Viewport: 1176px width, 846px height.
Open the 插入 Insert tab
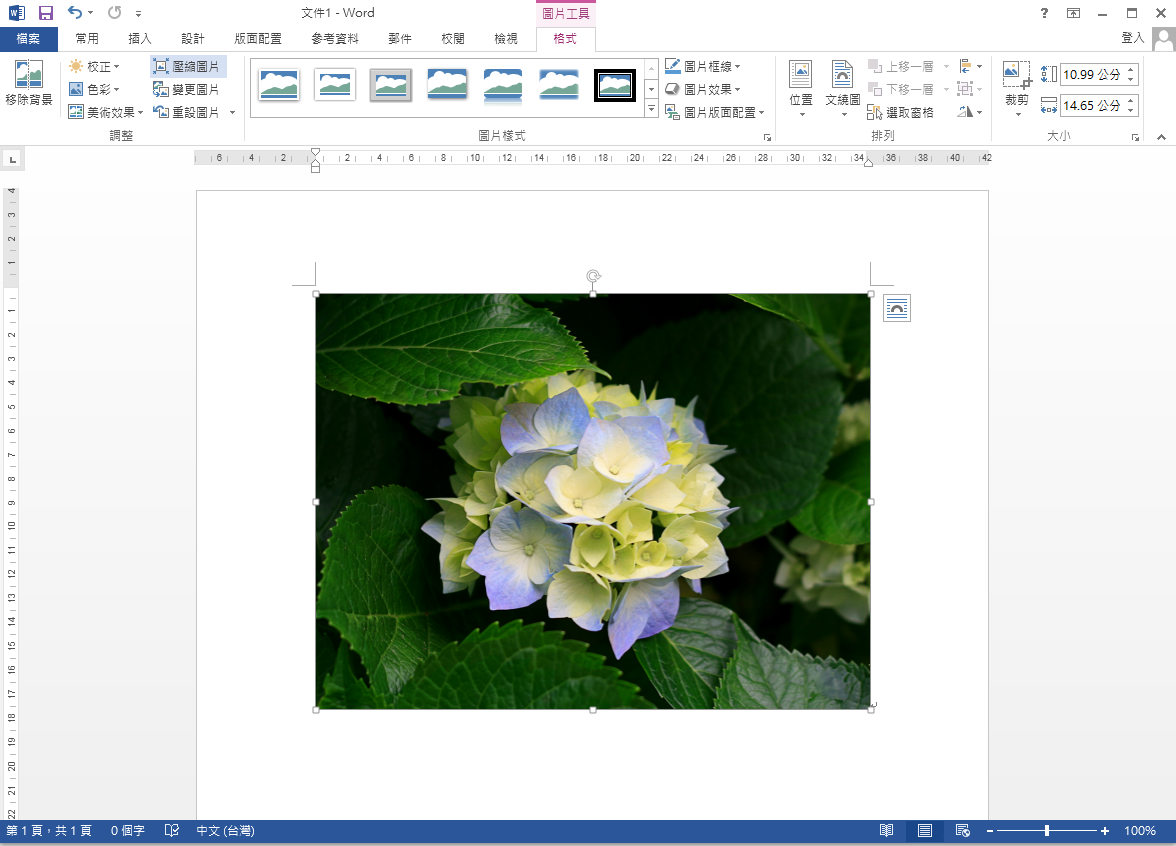(x=140, y=39)
